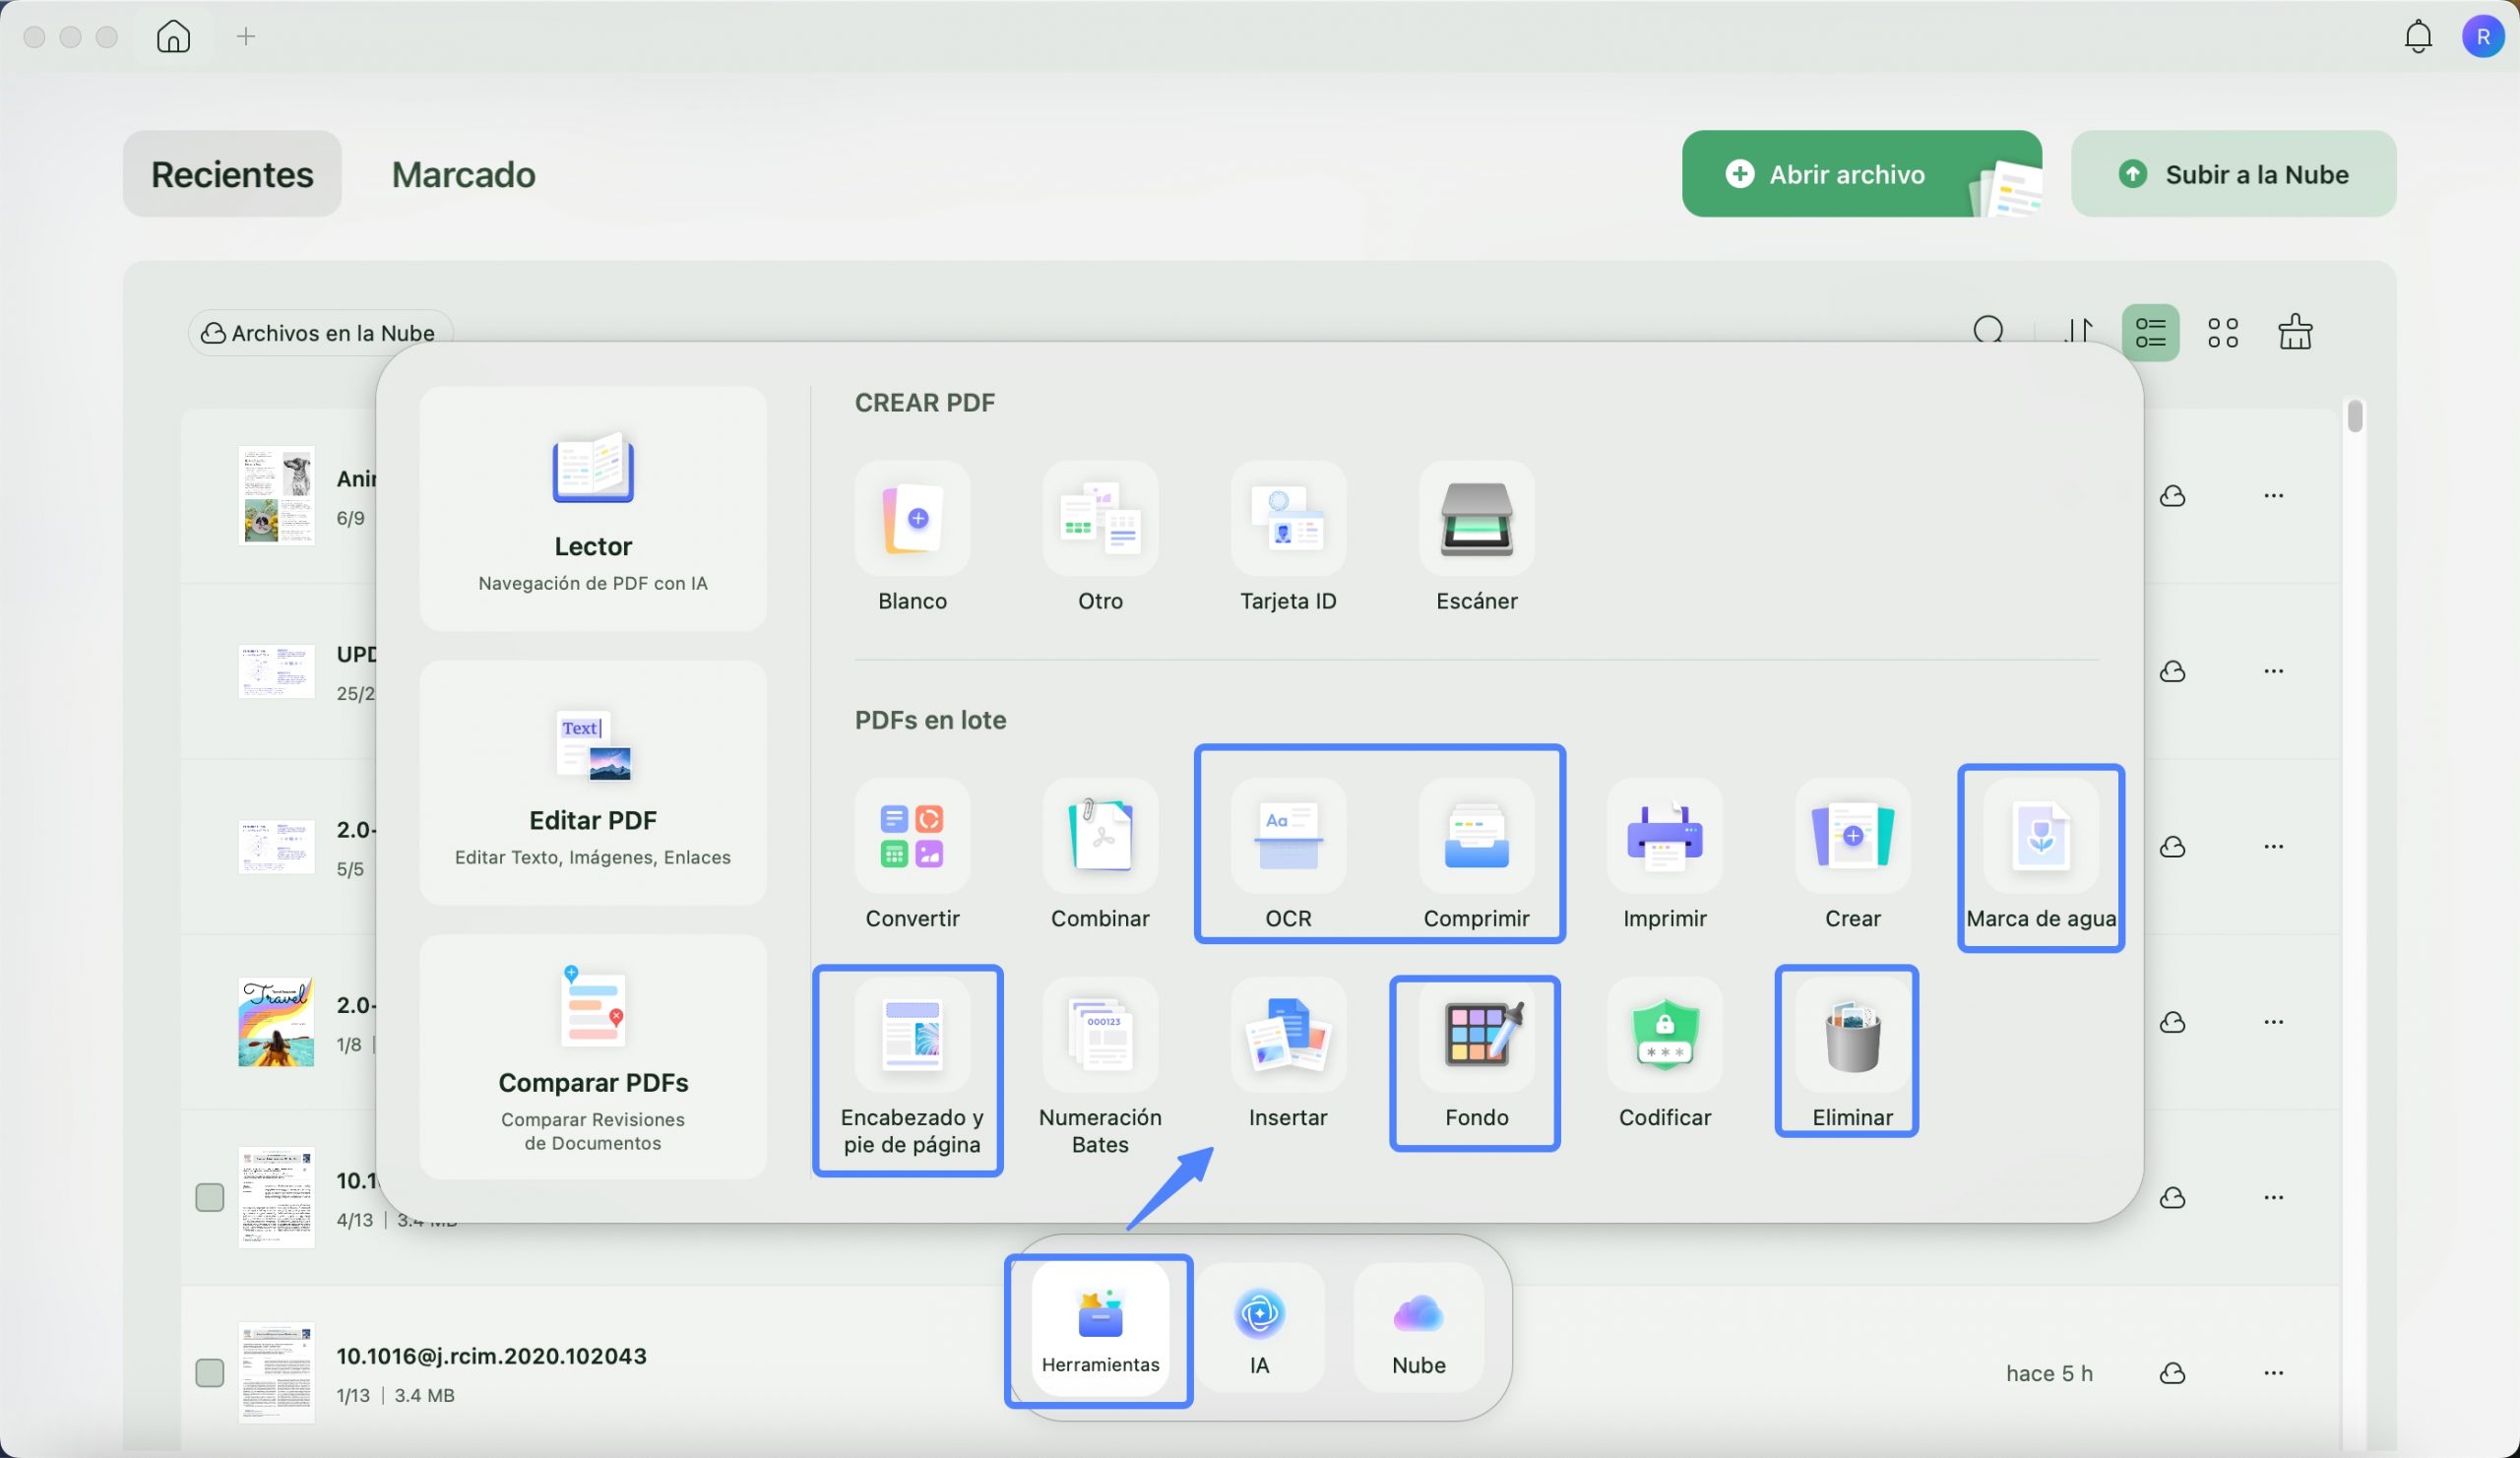Click cloud upload icon for first file row
Image resolution: width=2520 pixels, height=1458 pixels.
[2172, 495]
